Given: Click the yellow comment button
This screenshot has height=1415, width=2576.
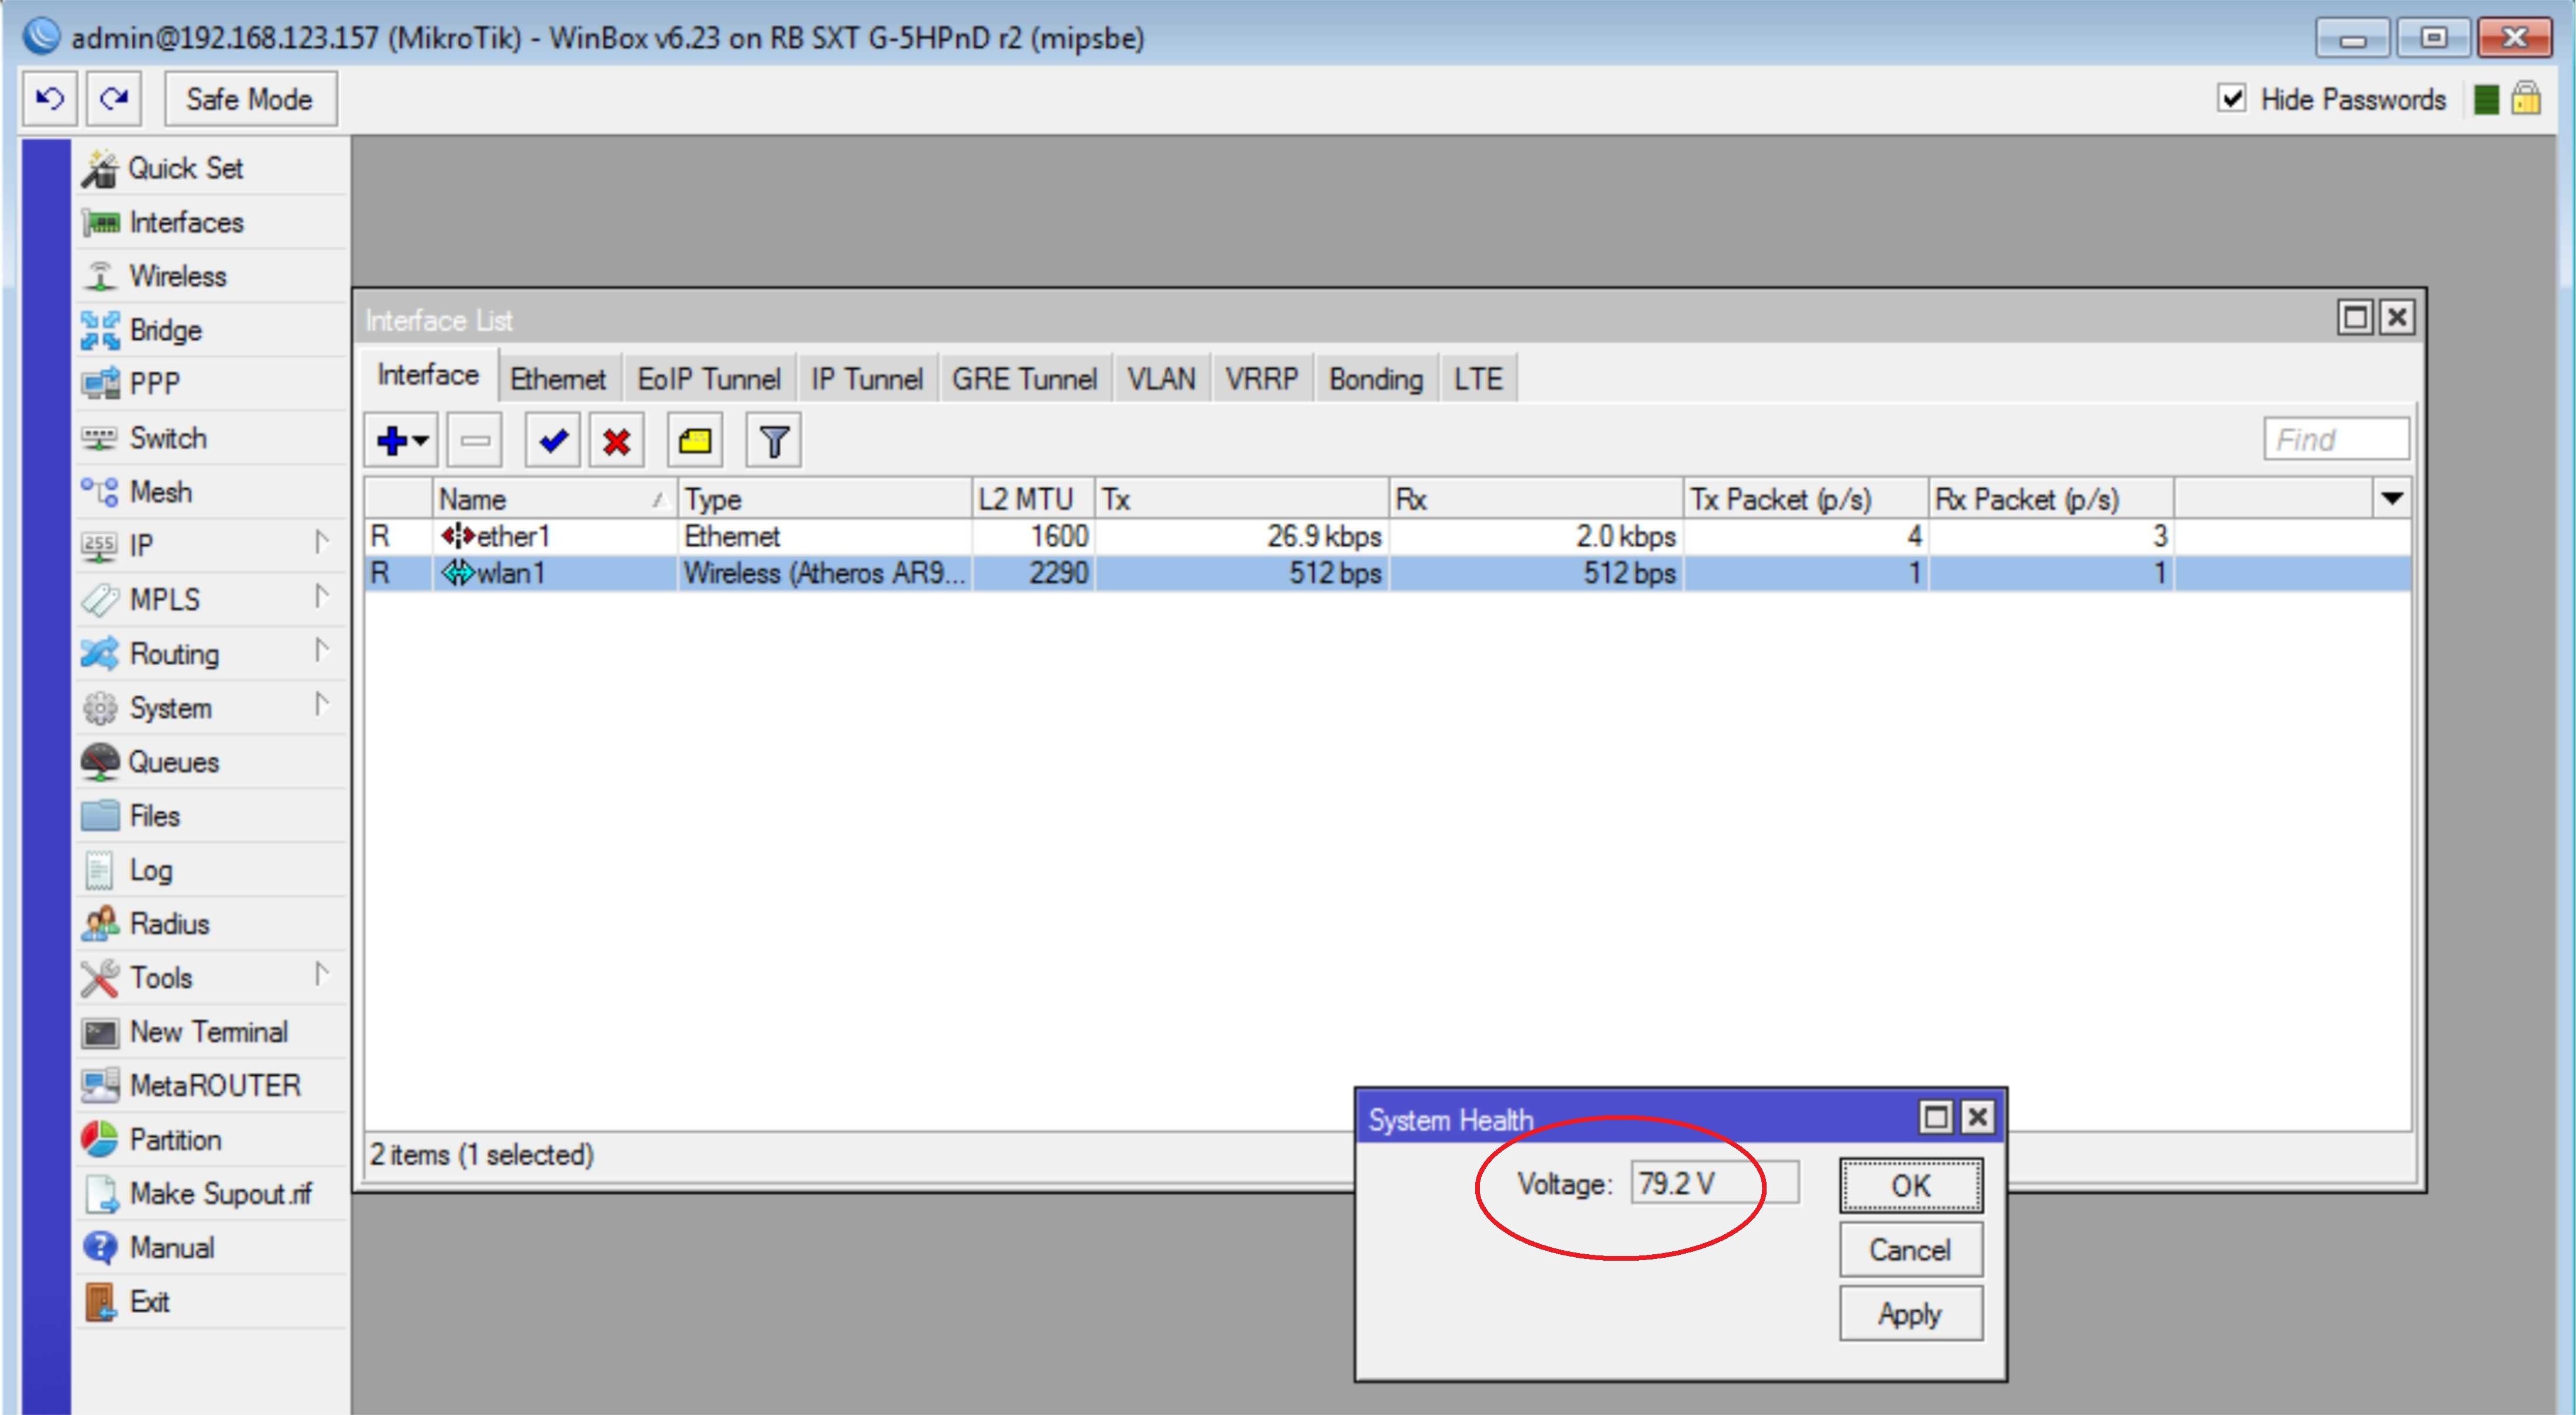Looking at the screenshot, I should [695, 440].
